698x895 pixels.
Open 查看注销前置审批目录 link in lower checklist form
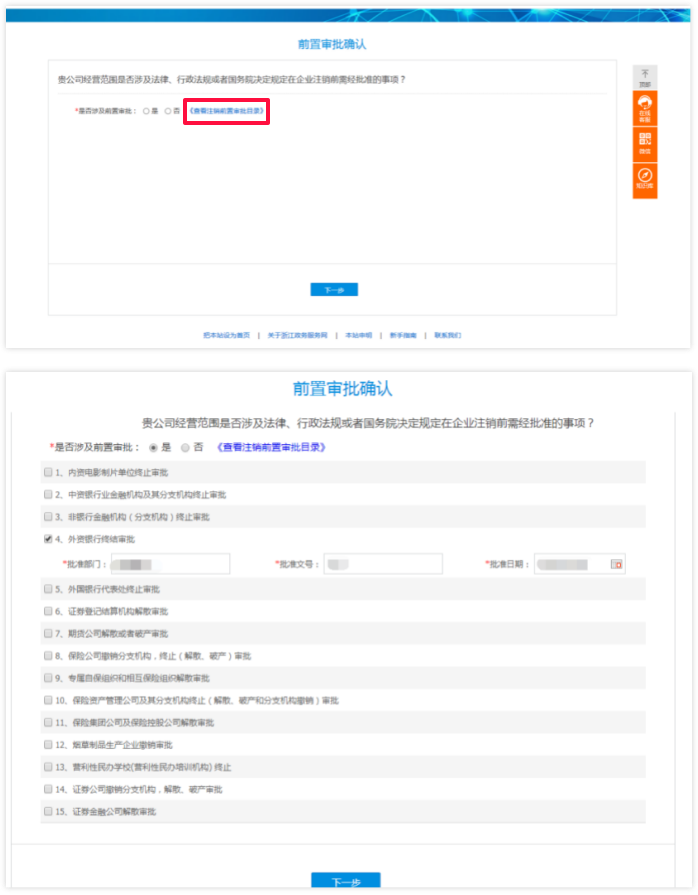pos(271,447)
